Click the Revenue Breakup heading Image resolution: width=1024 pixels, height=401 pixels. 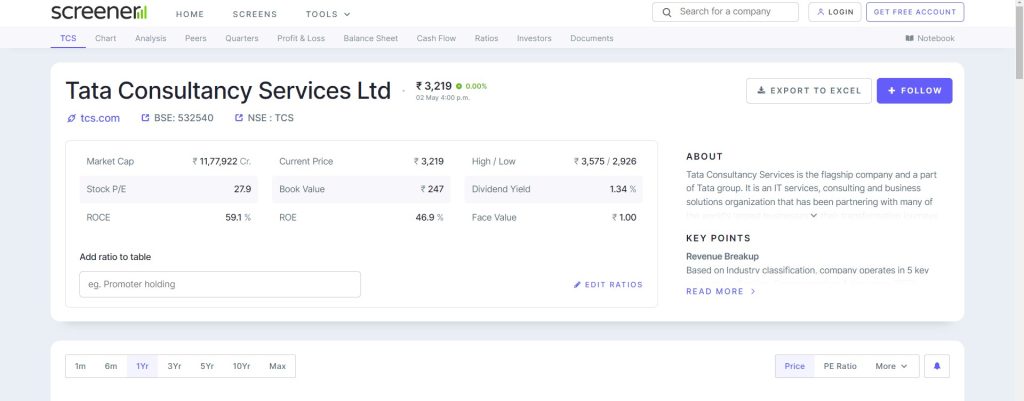click(x=722, y=257)
